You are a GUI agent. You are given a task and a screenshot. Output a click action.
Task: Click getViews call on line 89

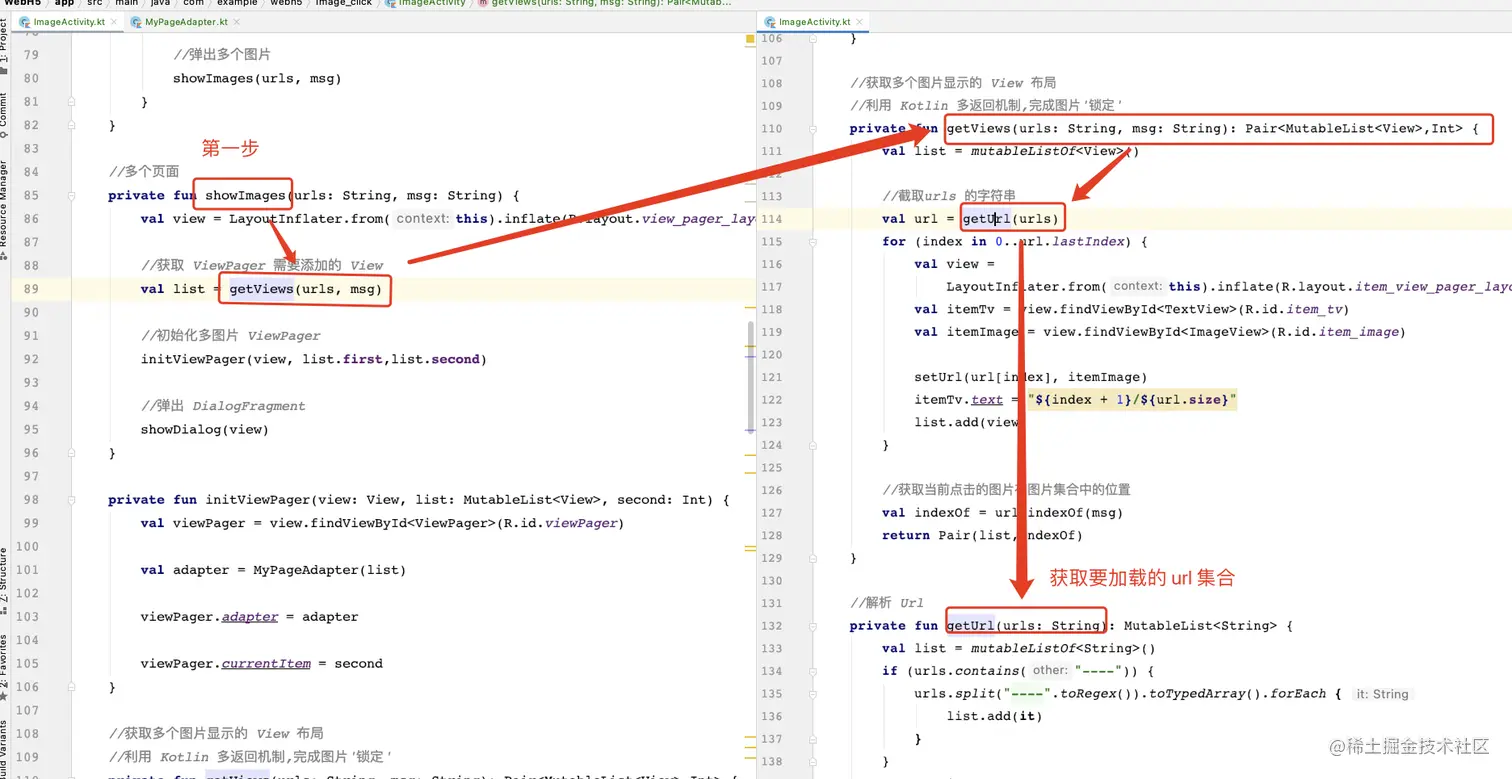(305, 289)
